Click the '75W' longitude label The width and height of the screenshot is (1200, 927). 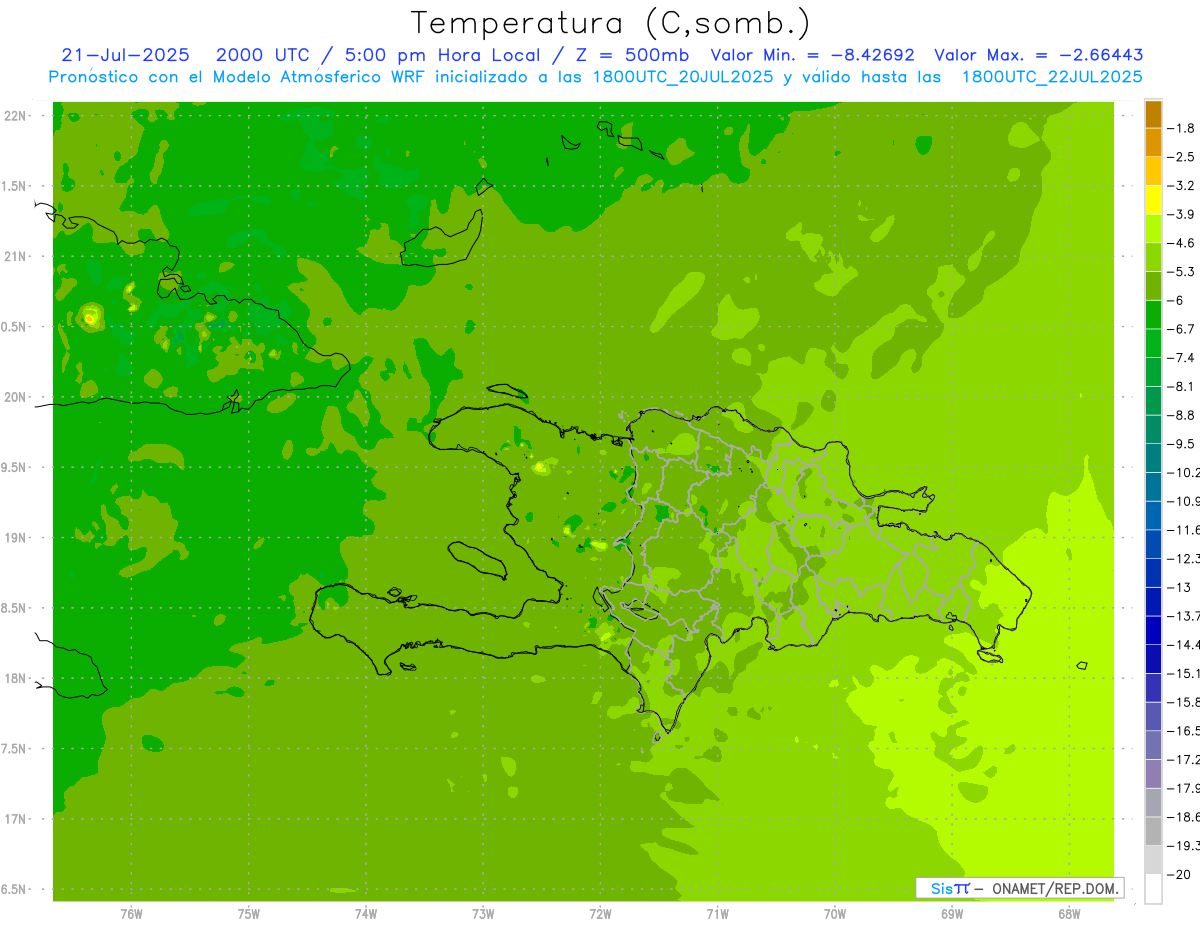point(249,914)
